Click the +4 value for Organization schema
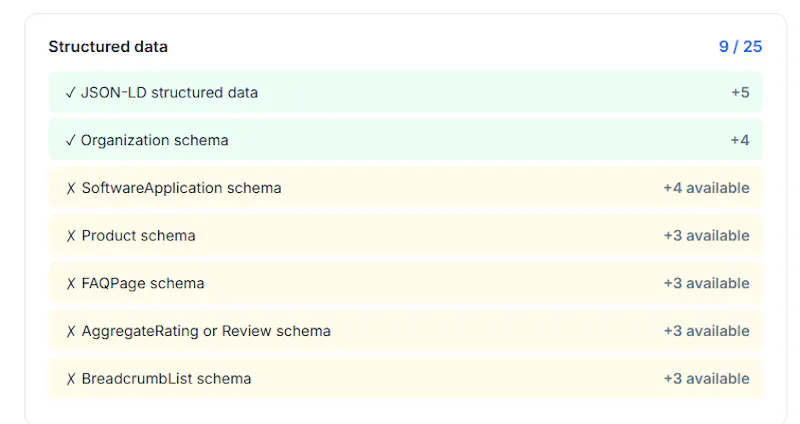This screenshot has width=800, height=424. pos(740,140)
